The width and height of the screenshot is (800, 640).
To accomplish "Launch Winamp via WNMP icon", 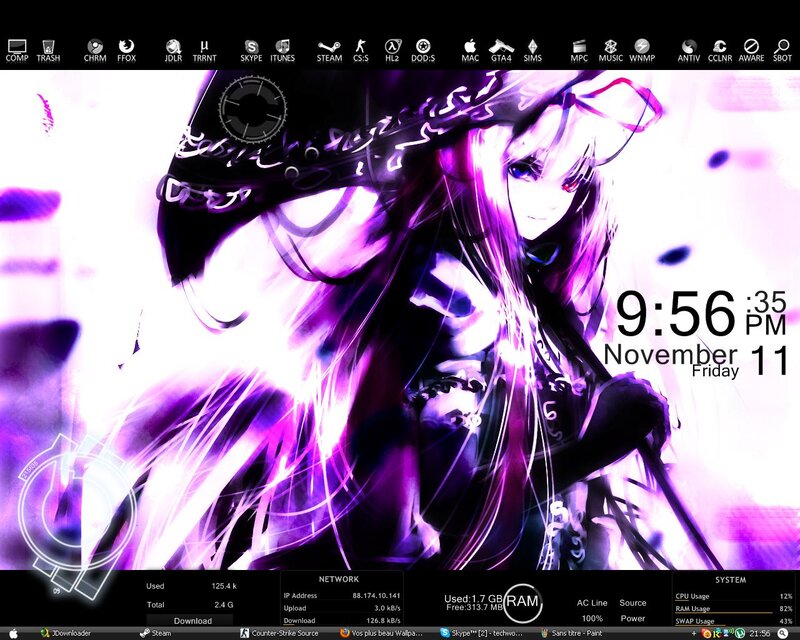I will click(x=642, y=51).
